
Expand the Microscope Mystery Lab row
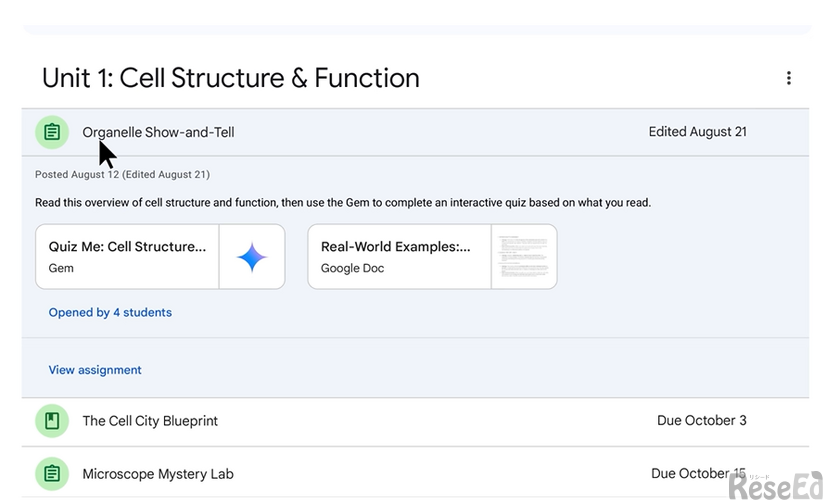[415, 473]
